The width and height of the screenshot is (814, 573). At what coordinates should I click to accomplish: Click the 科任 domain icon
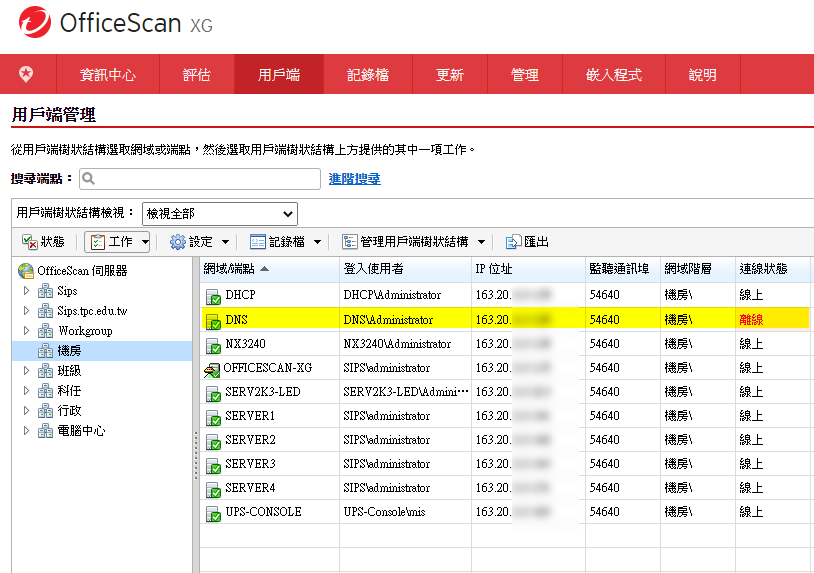[x=46, y=391]
